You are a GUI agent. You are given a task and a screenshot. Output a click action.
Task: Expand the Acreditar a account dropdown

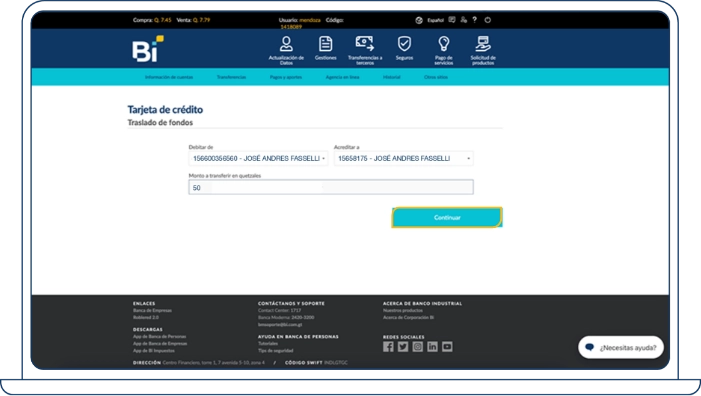tap(404, 158)
